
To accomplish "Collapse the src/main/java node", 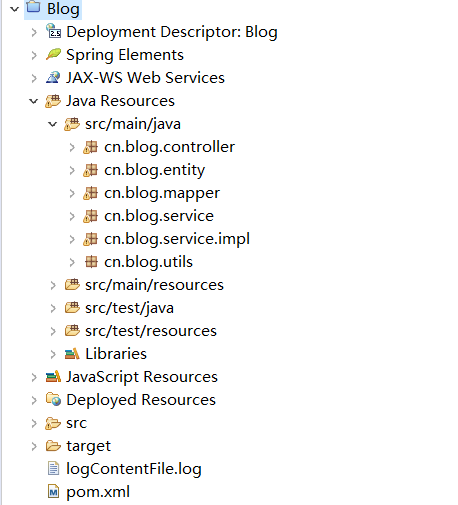I will coord(53,124).
